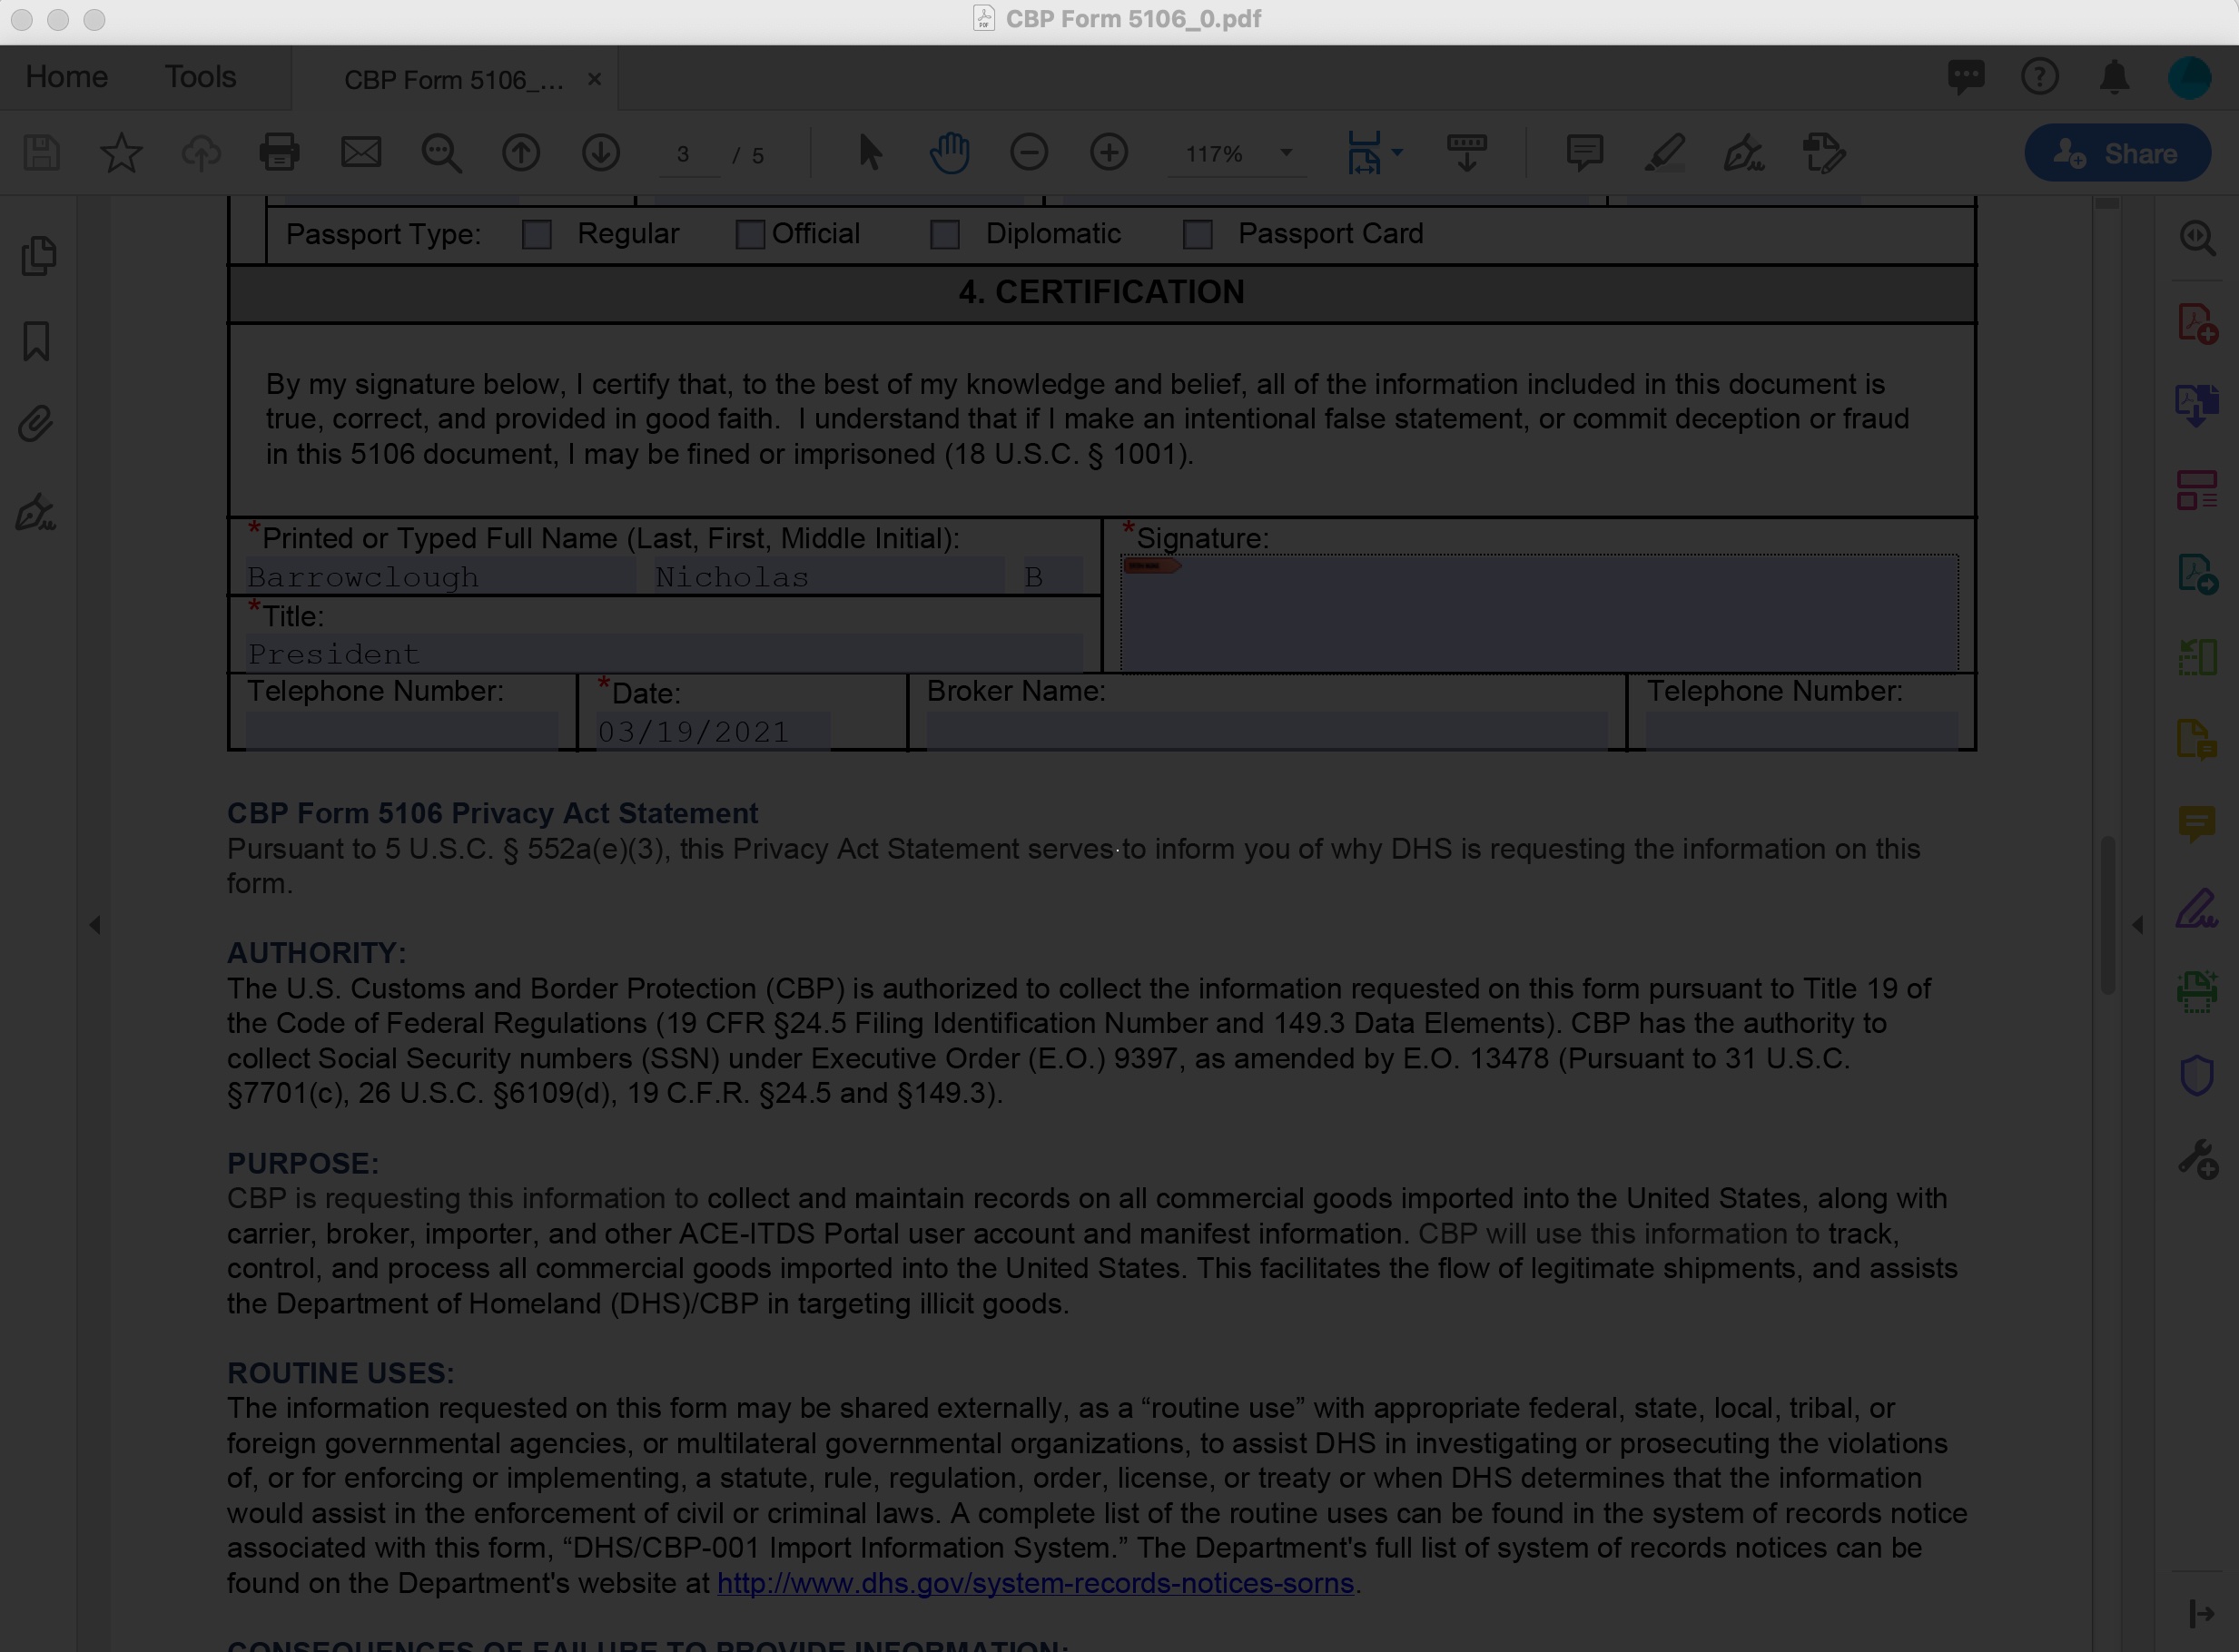Print the CBP form
The height and width of the screenshot is (1652, 2239).
point(281,153)
